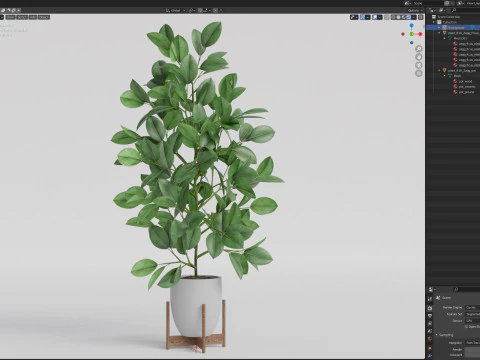This screenshot has width=480, height=360.
Task: Open the Device dropdown
Action: 472,321
